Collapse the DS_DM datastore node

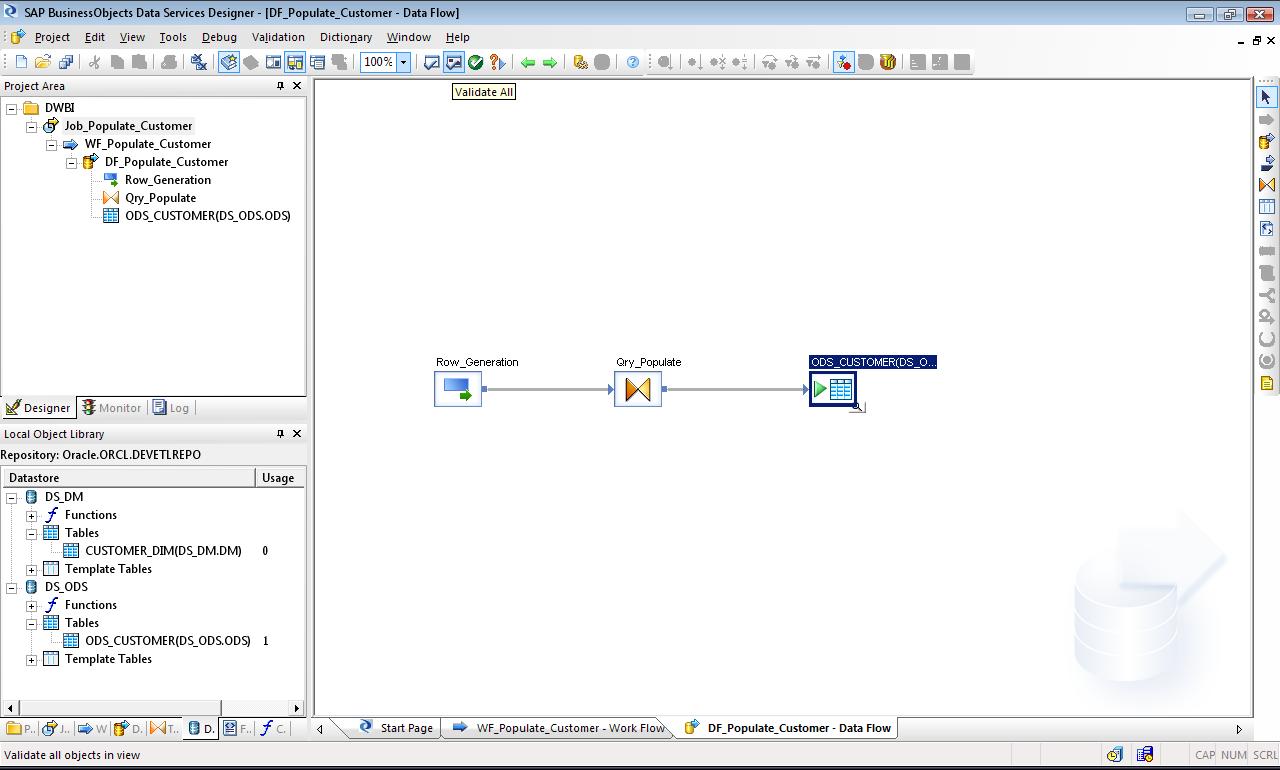click(x=12, y=497)
